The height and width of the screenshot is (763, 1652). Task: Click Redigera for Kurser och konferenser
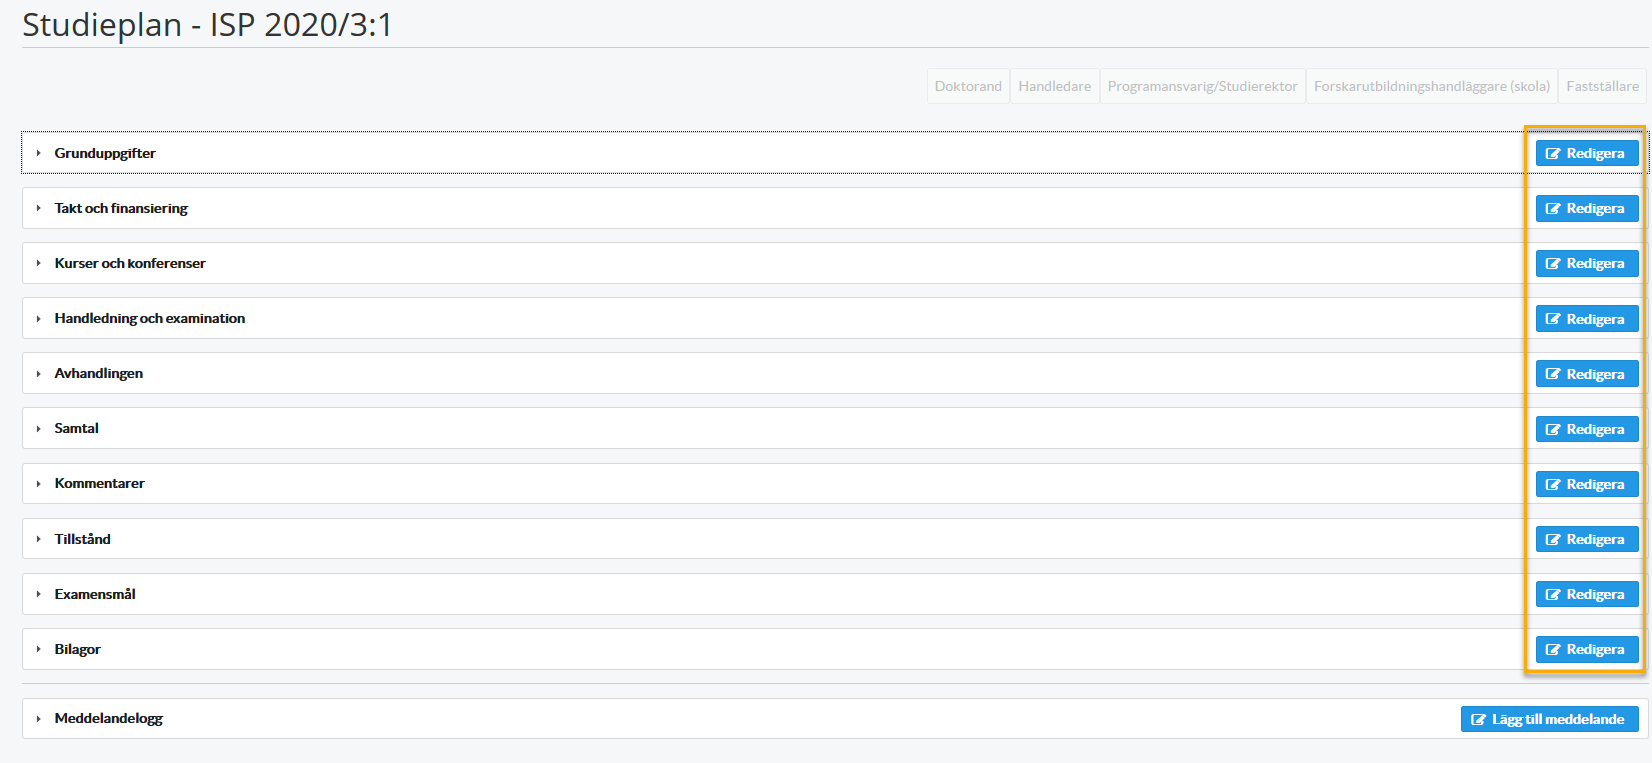1587,263
